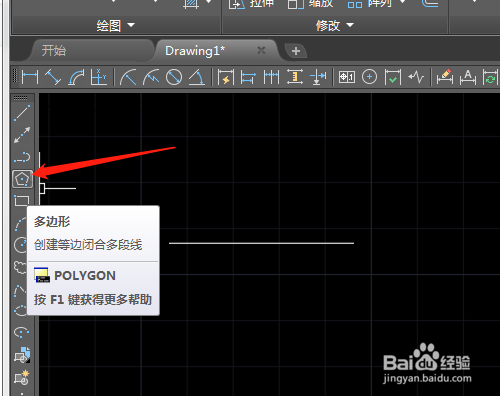The image size is (500, 396).
Task: Click the Dimension Break tool
Action: point(318,77)
